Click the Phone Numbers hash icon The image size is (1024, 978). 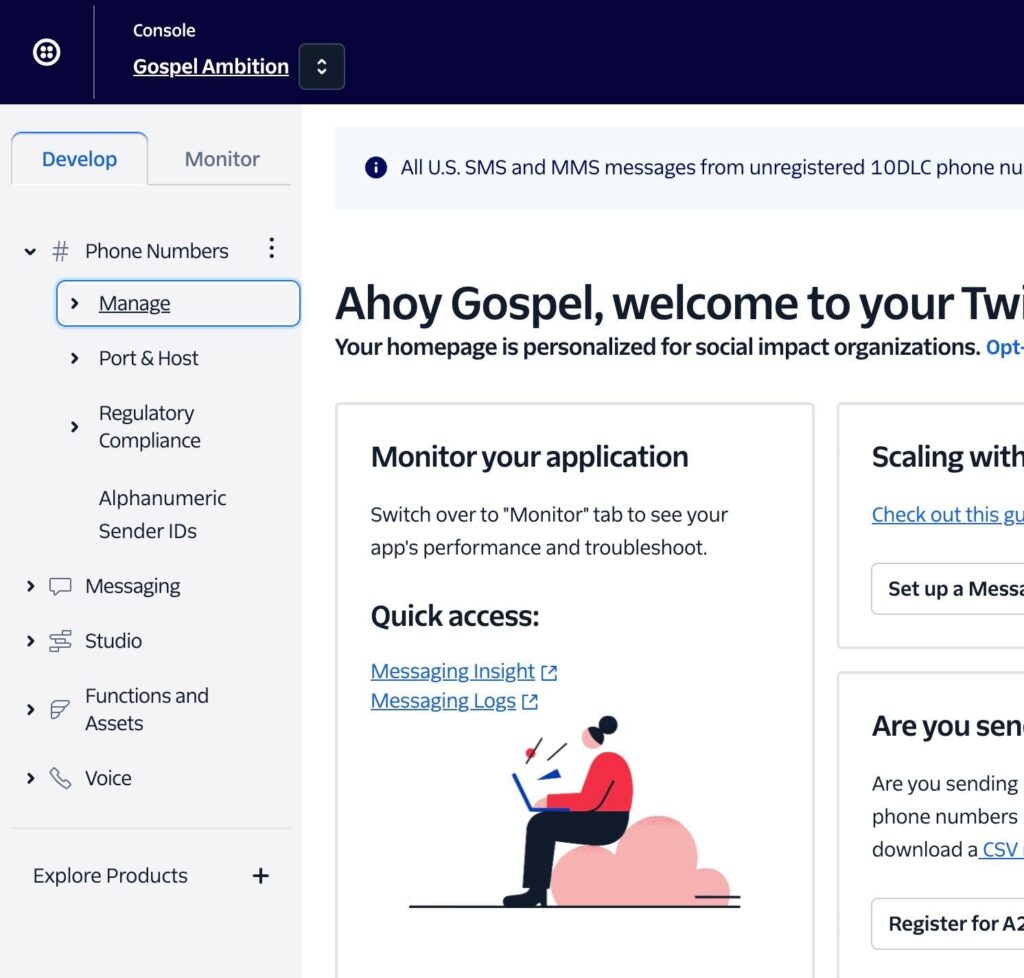(61, 251)
